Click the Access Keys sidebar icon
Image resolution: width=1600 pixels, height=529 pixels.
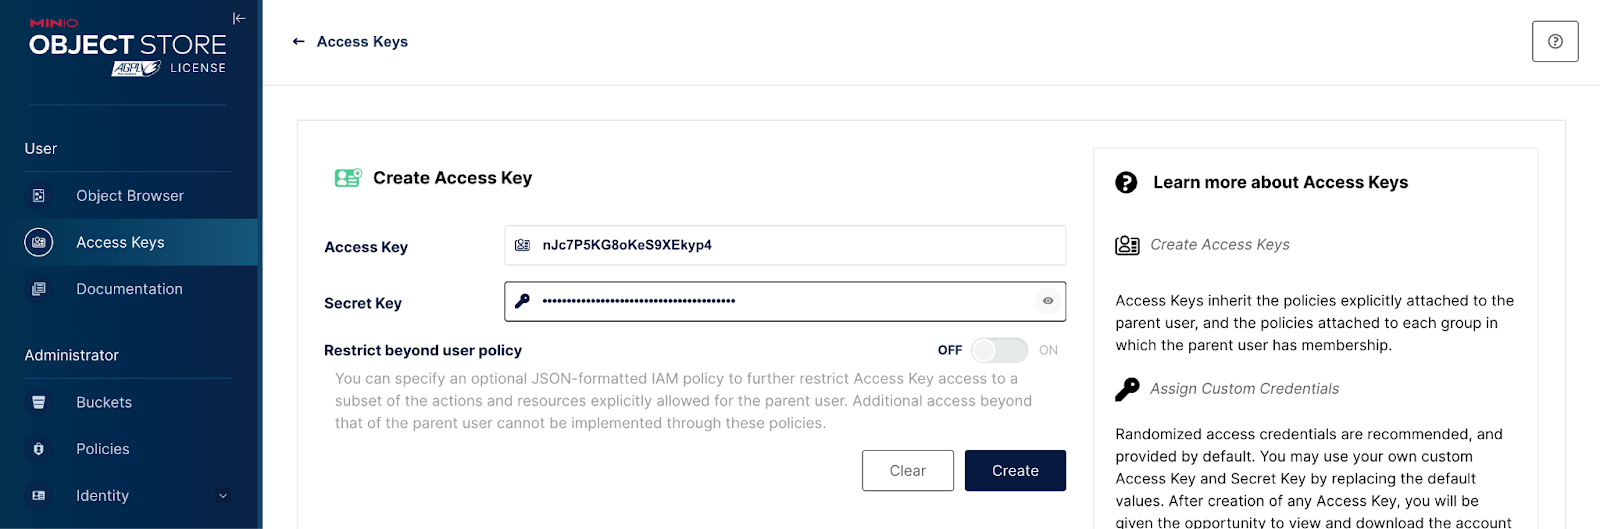(39, 242)
